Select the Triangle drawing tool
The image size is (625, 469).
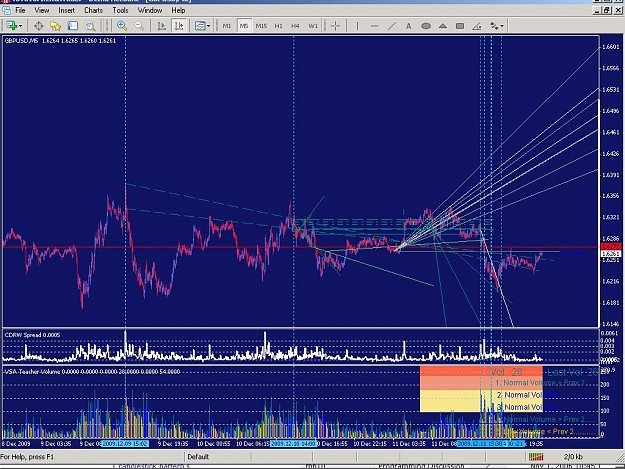coord(442,26)
